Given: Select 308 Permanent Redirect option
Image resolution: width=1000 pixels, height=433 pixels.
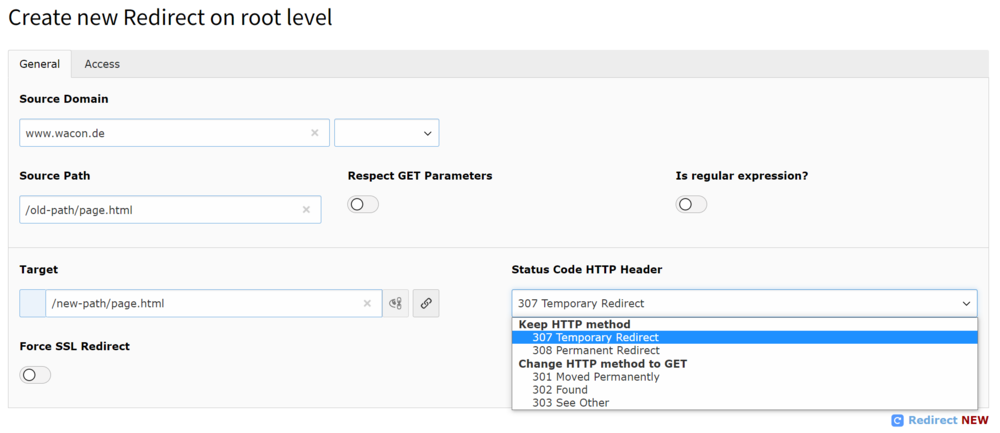Looking at the screenshot, I should [x=596, y=351].
